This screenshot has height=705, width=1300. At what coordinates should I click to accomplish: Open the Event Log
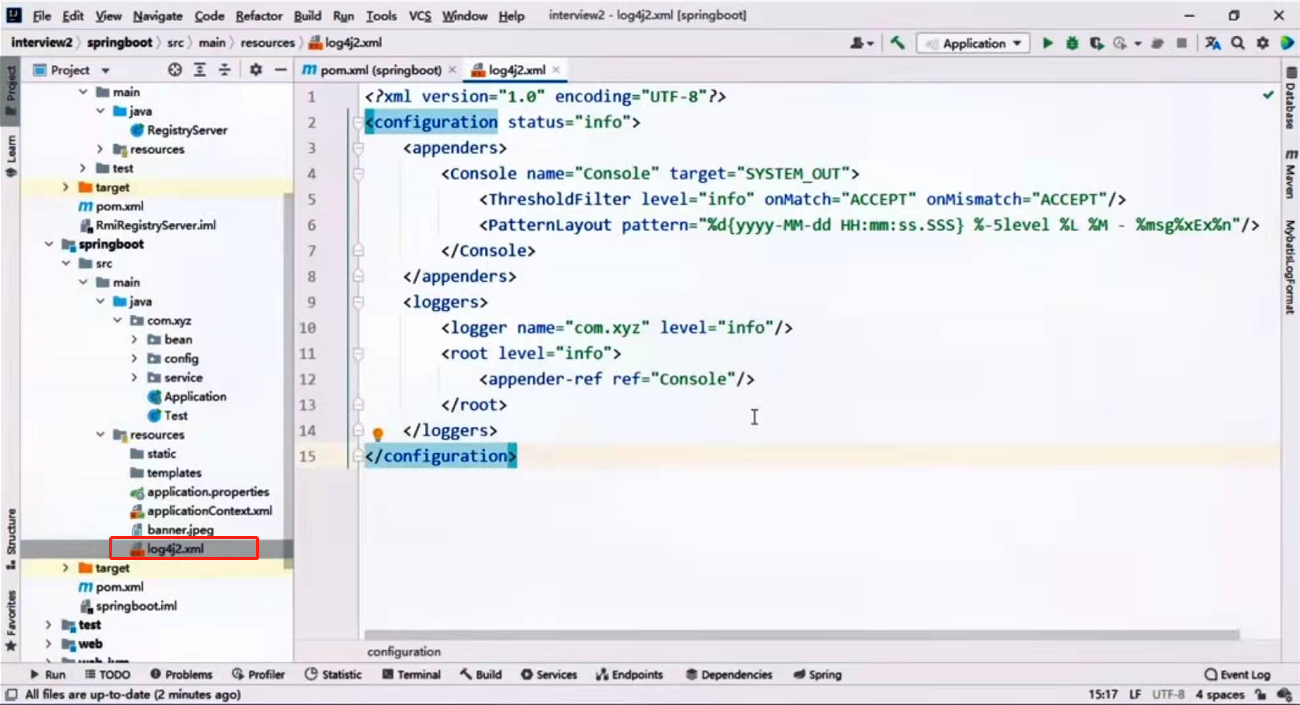tap(1237, 675)
